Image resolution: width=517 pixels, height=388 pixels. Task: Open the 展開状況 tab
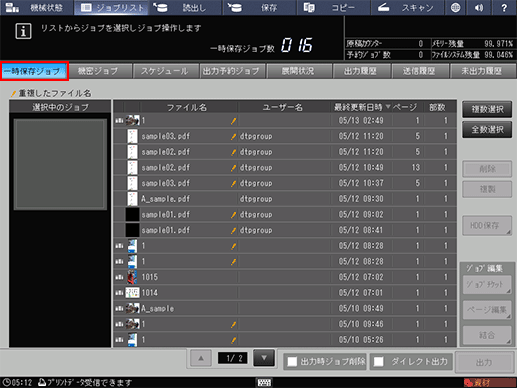(298, 71)
